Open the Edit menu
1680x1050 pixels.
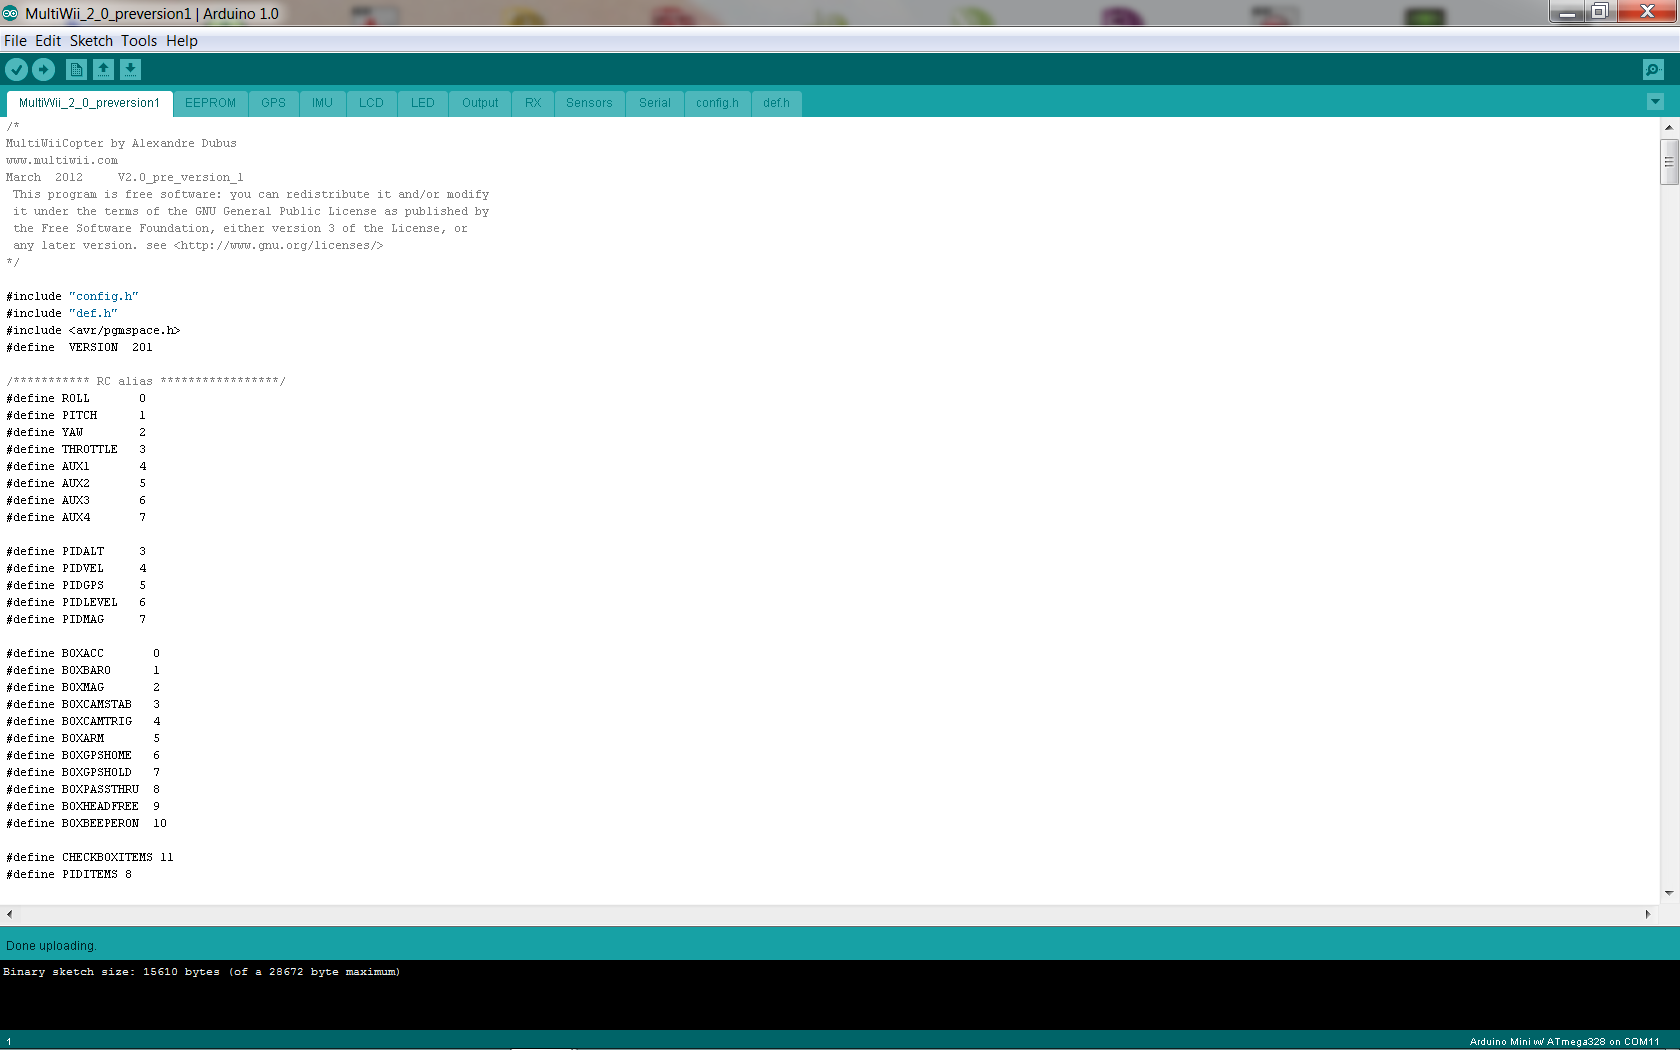pos(48,41)
